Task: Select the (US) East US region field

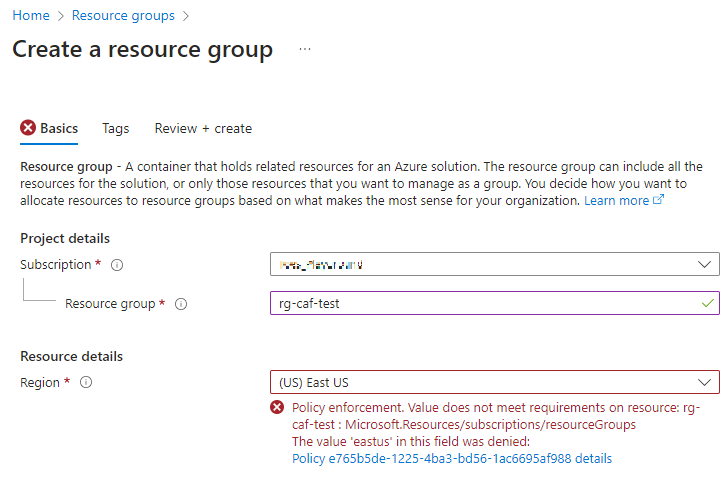Action: (x=480, y=382)
